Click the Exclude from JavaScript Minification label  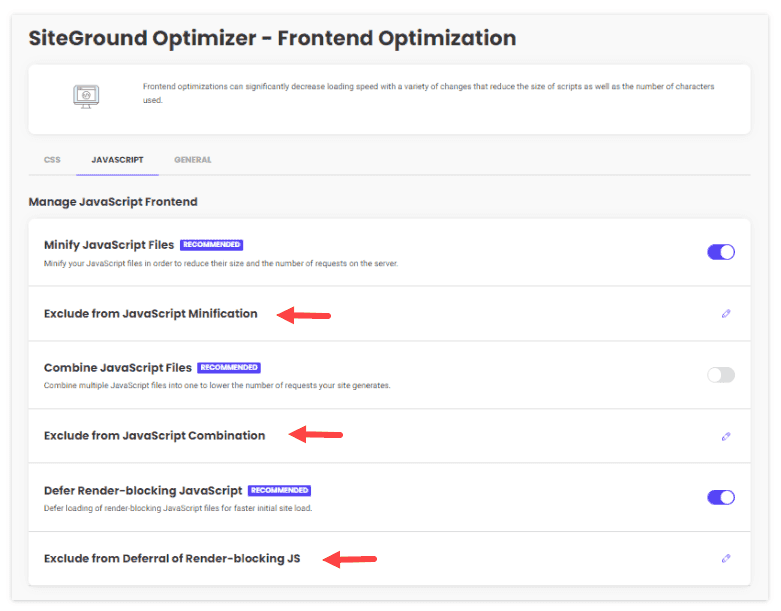(x=151, y=314)
